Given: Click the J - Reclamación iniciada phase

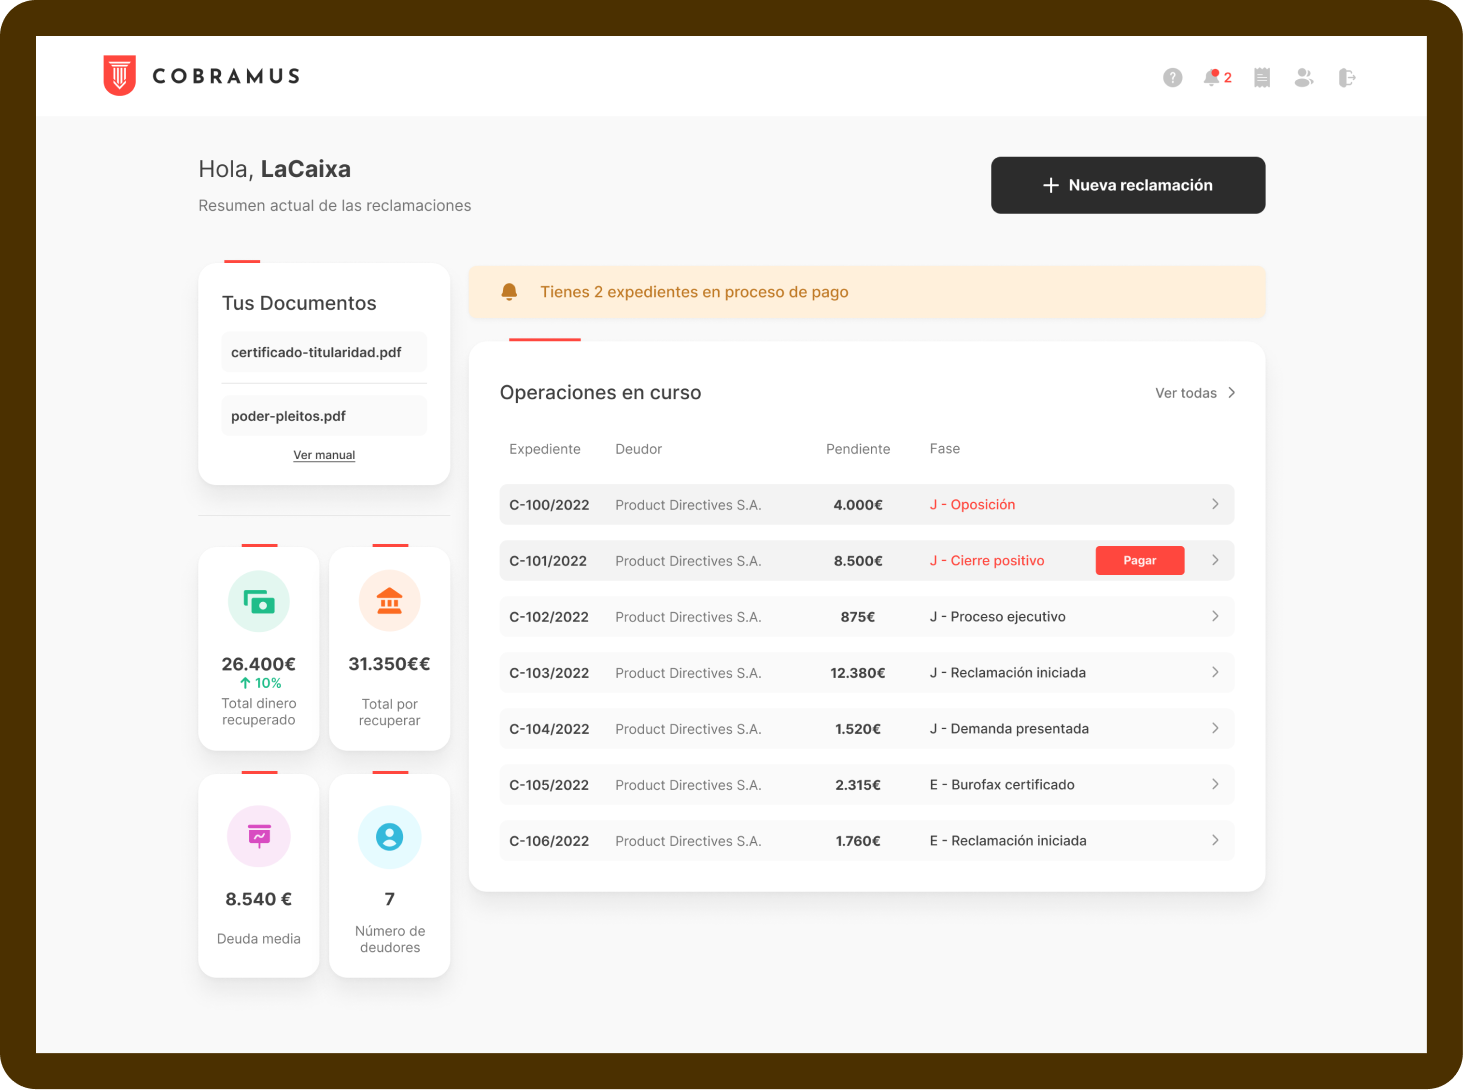Looking at the screenshot, I should tap(1008, 673).
